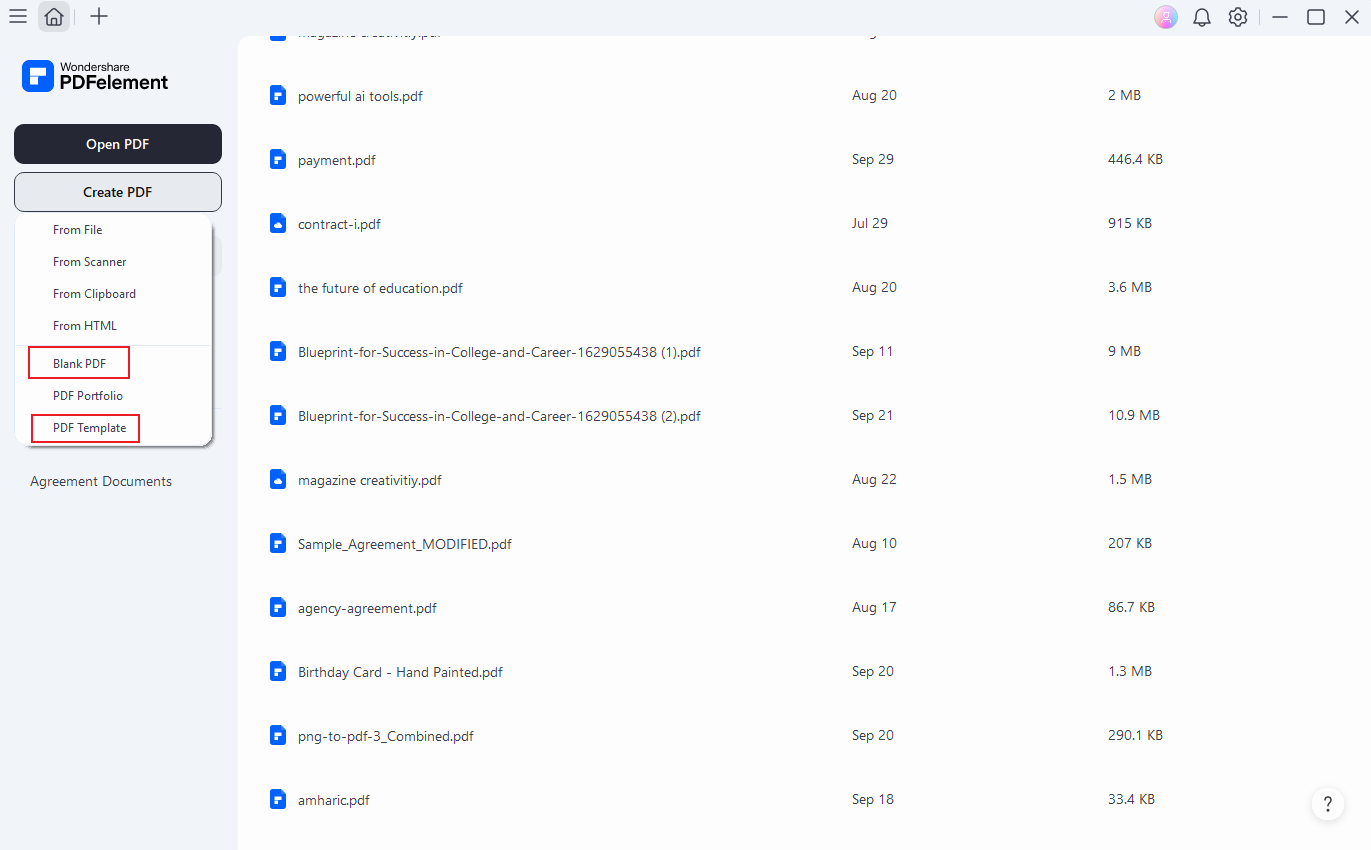Open amharic.pdf file name
The width and height of the screenshot is (1371, 850).
point(334,800)
